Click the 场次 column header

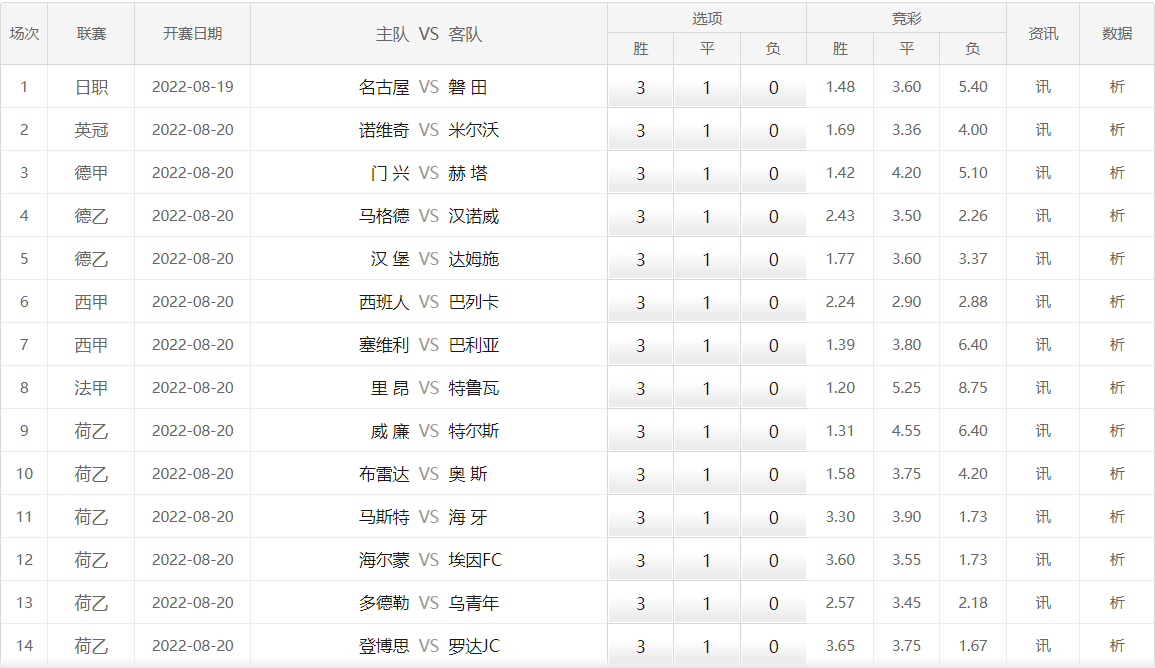[x=24, y=34]
